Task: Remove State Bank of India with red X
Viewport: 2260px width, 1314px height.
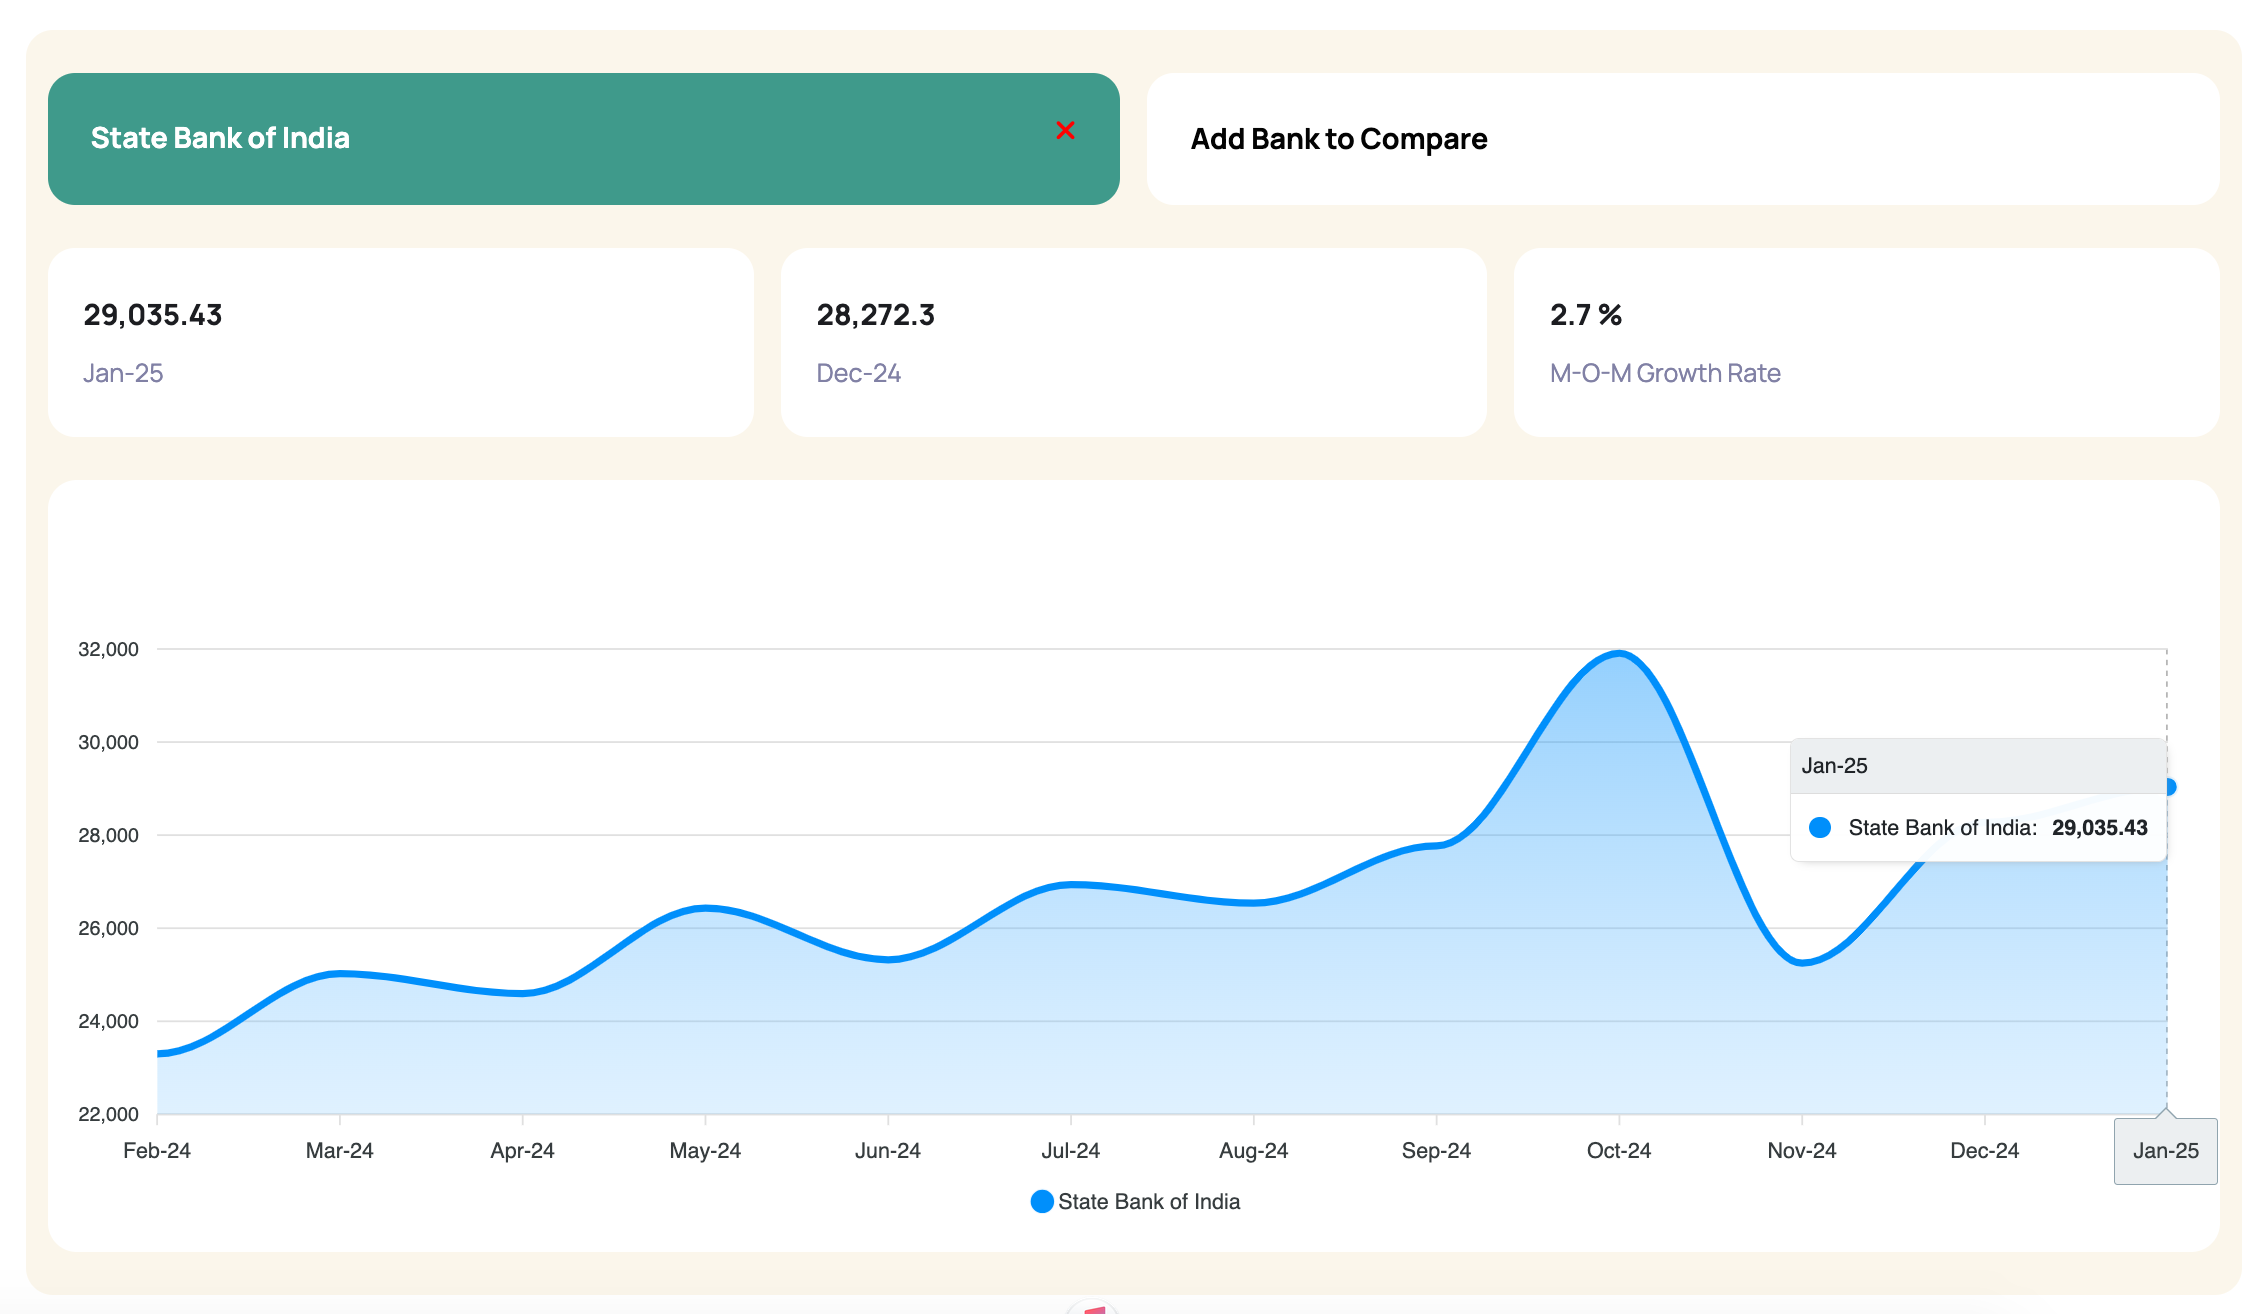Action: point(1065,131)
